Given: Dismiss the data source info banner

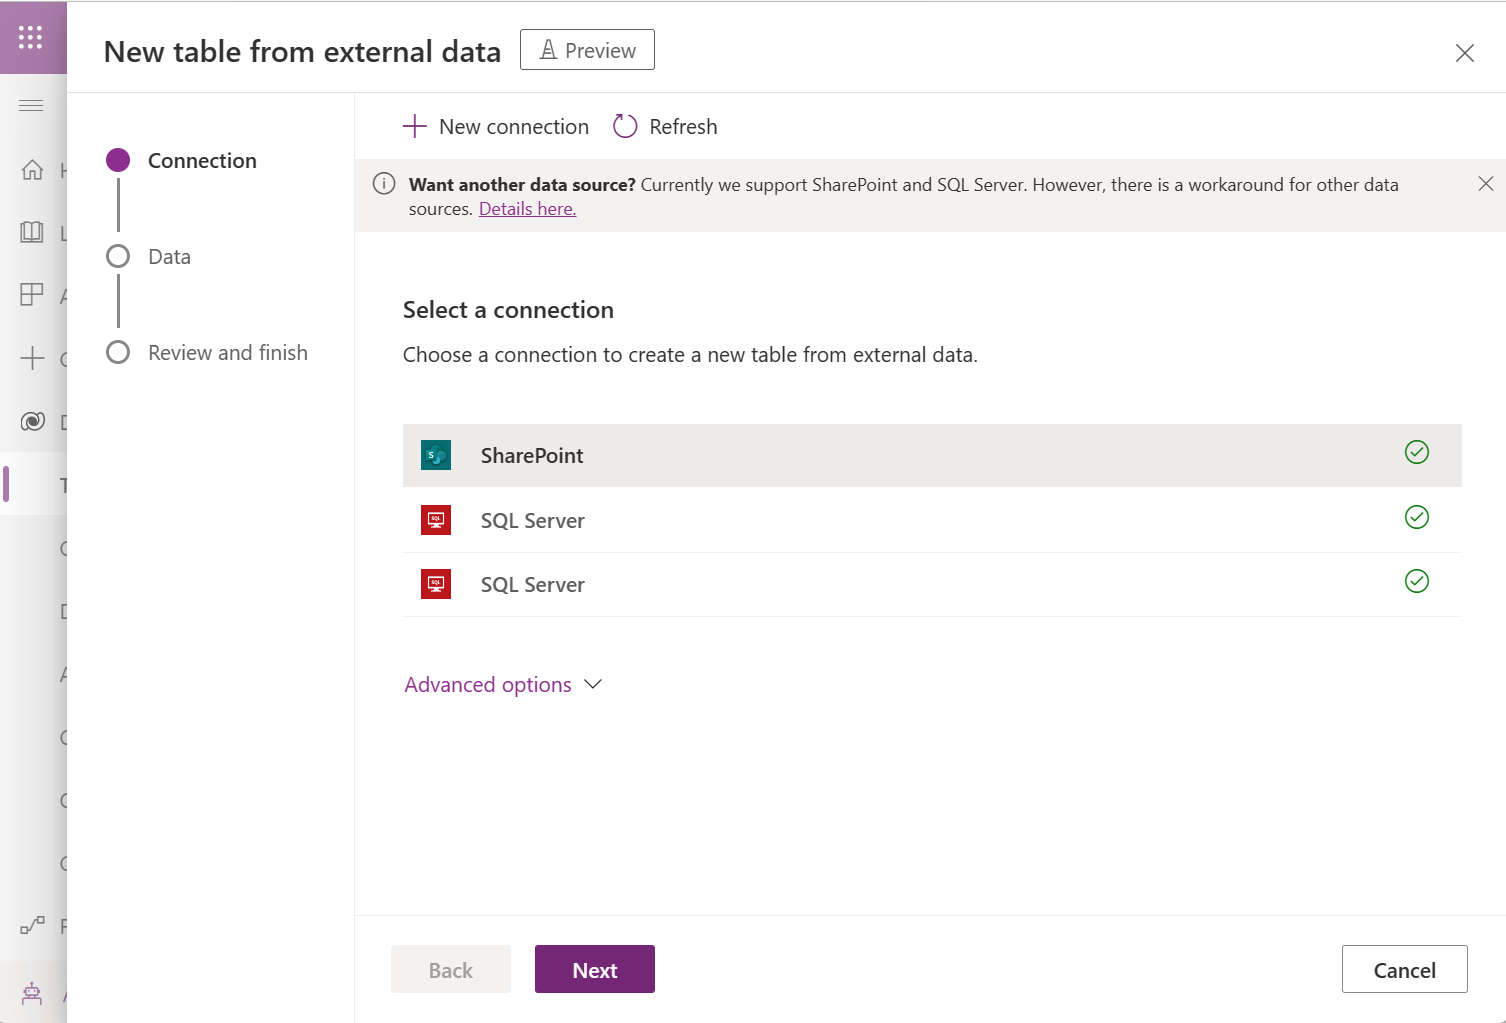Looking at the screenshot, I should [1485, 184].
